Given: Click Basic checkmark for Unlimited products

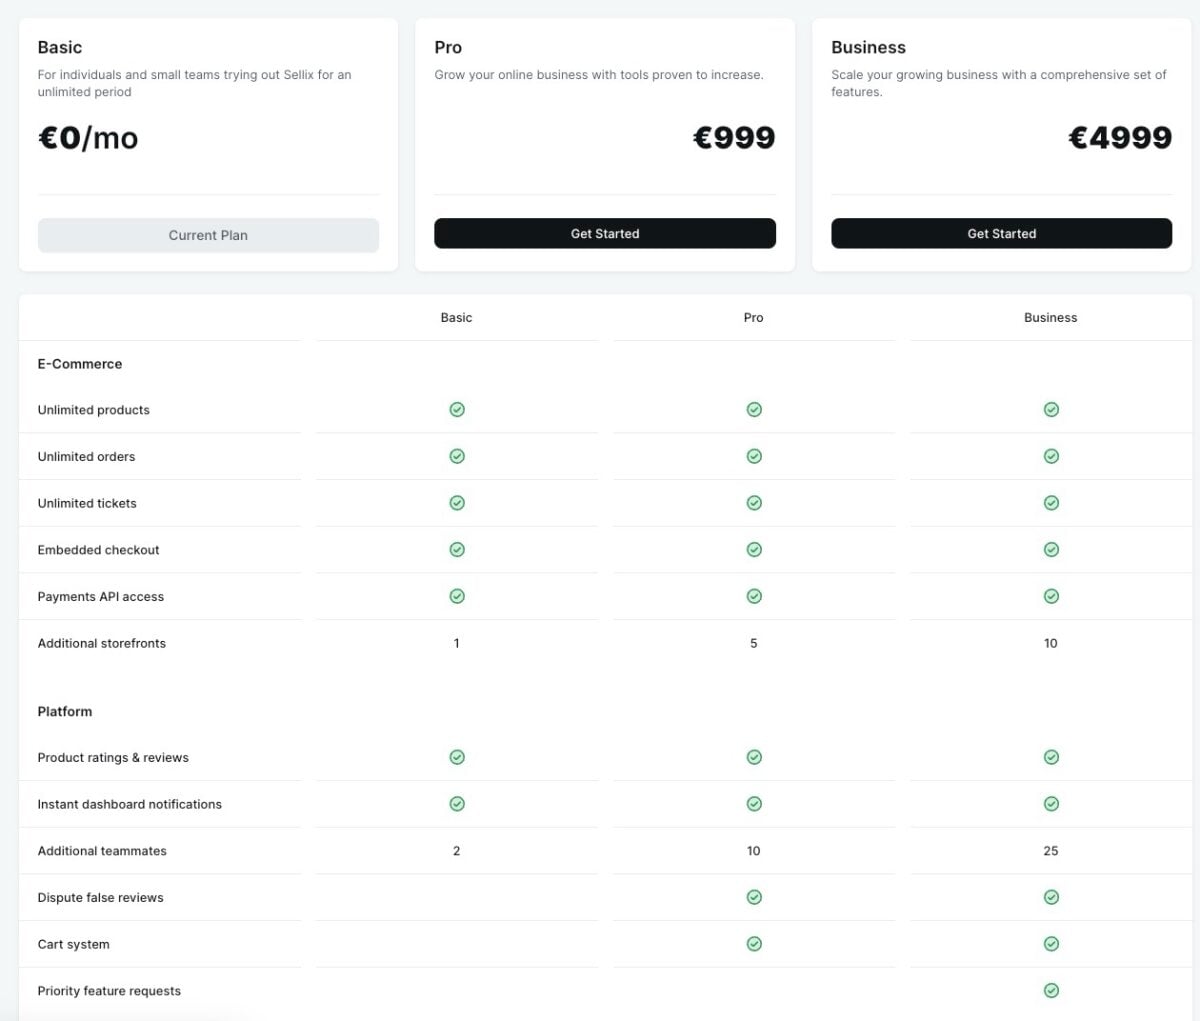Looking at the screenshot, I should [x=457, y=409].
